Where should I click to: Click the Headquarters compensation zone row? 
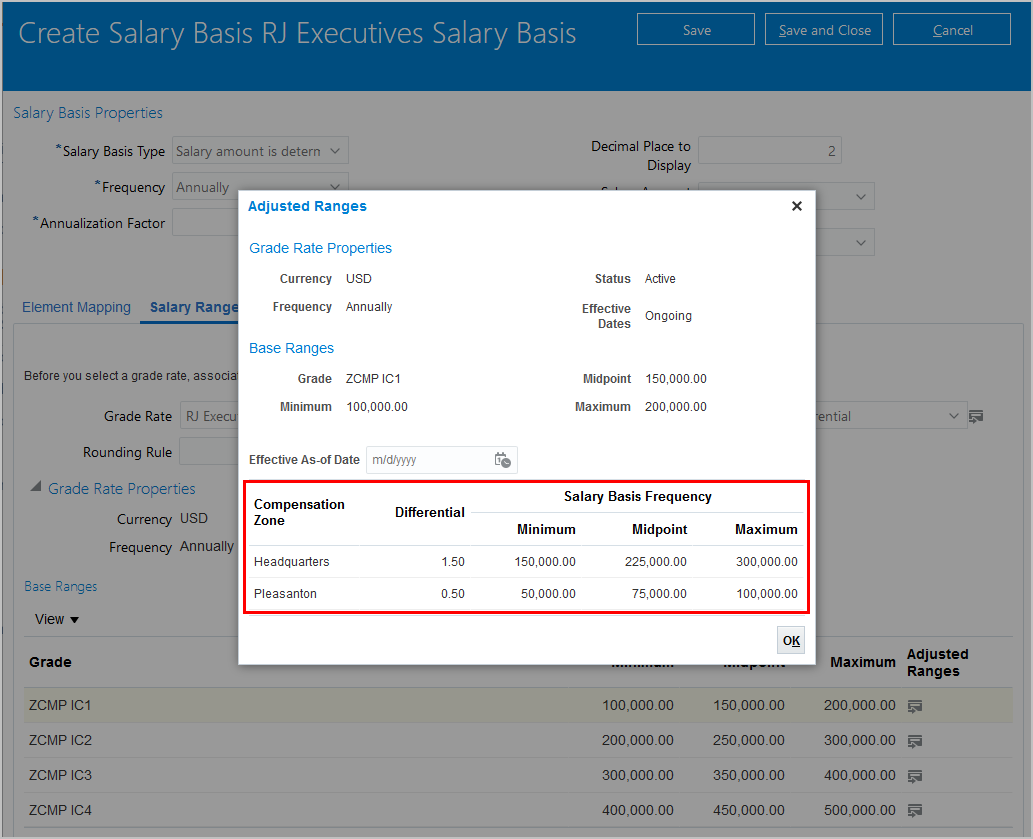pyautogui.click(x=526, y=562)
